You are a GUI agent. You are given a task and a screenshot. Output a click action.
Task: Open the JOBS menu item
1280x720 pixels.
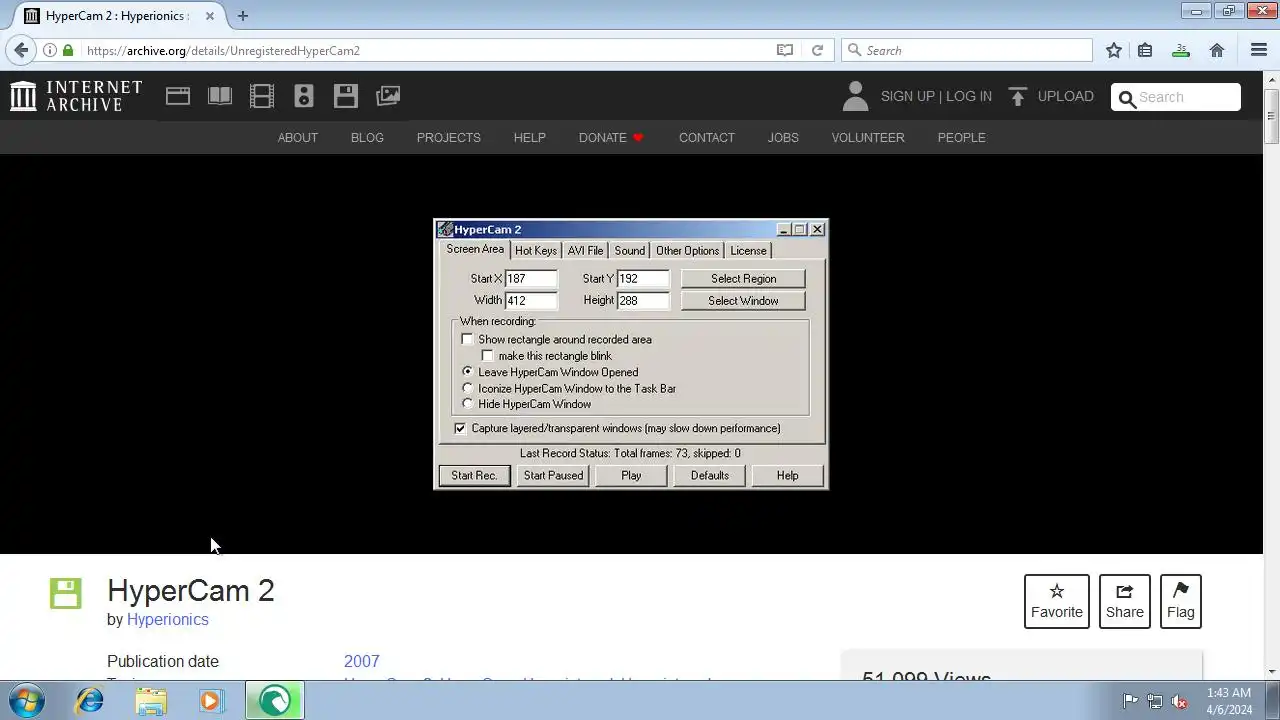coord(783,137)
